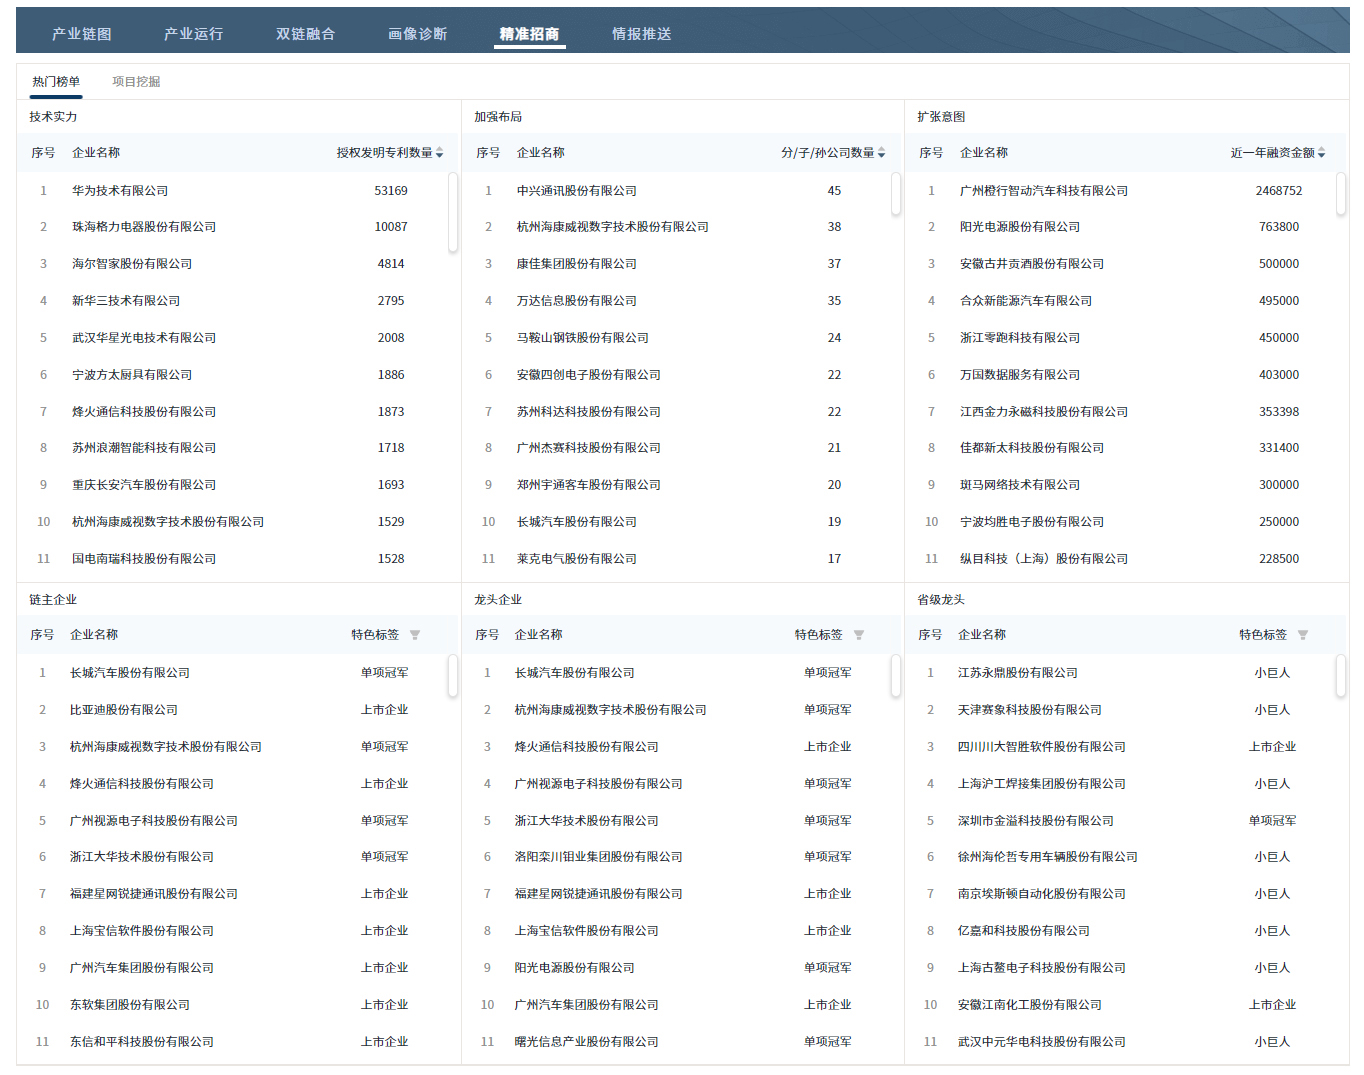Select 宁波均胜电子股份有限公司
The height and width of the screenshot is (1075, 1364).
coord(1032,522)
